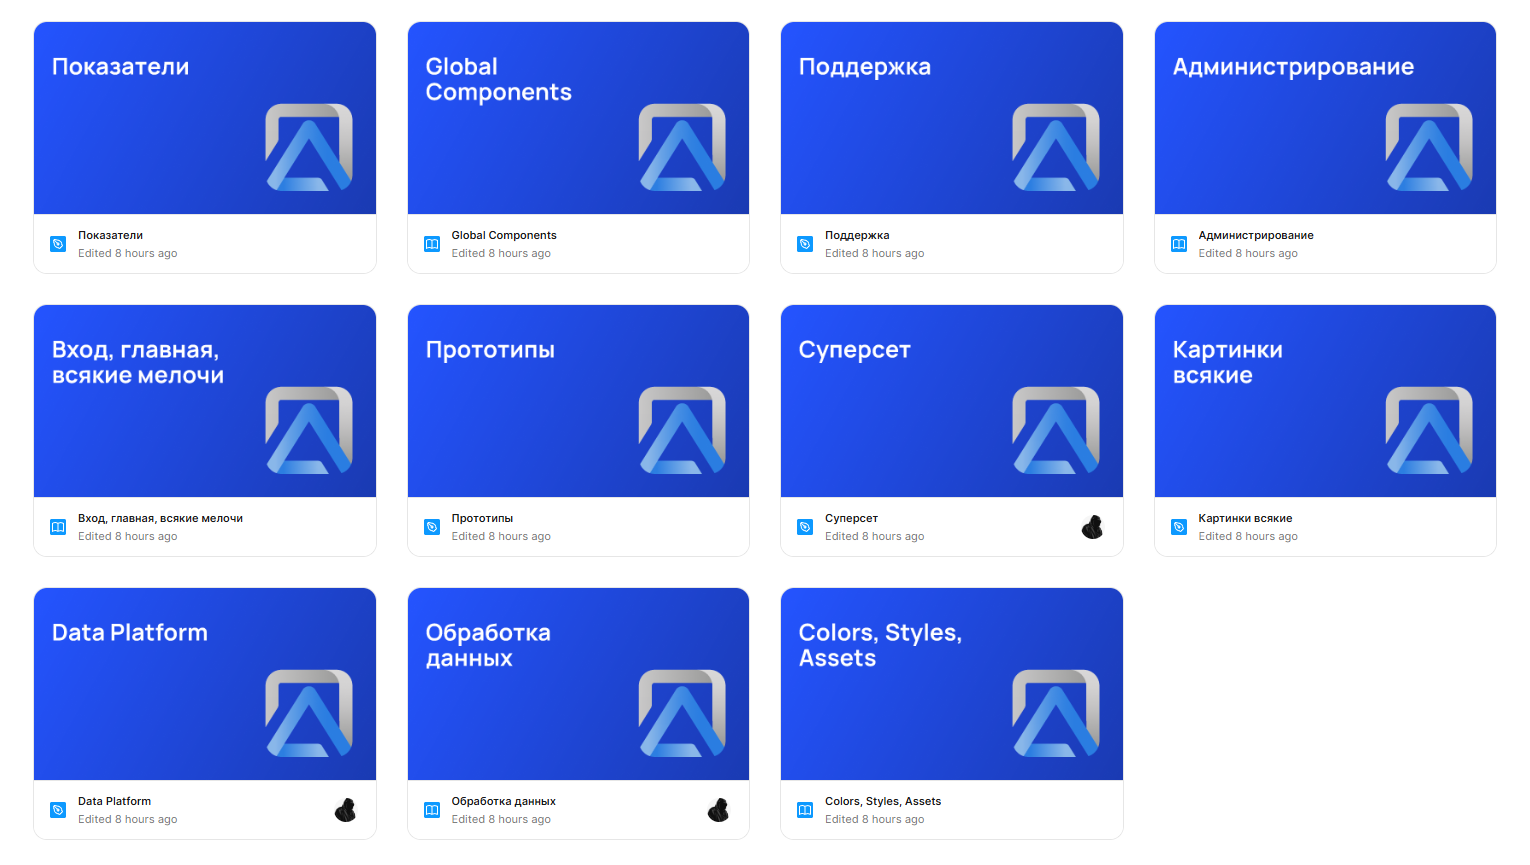
Task: Click the Data Platform file name below the cover
Action: pyautogui.click(x=115, y=801)
